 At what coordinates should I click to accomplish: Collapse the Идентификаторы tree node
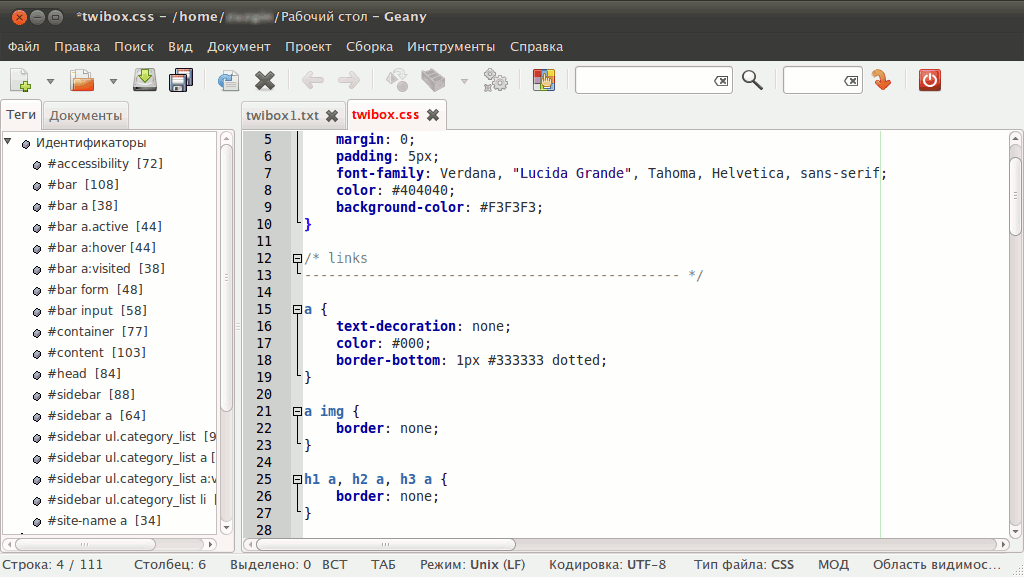10,142
